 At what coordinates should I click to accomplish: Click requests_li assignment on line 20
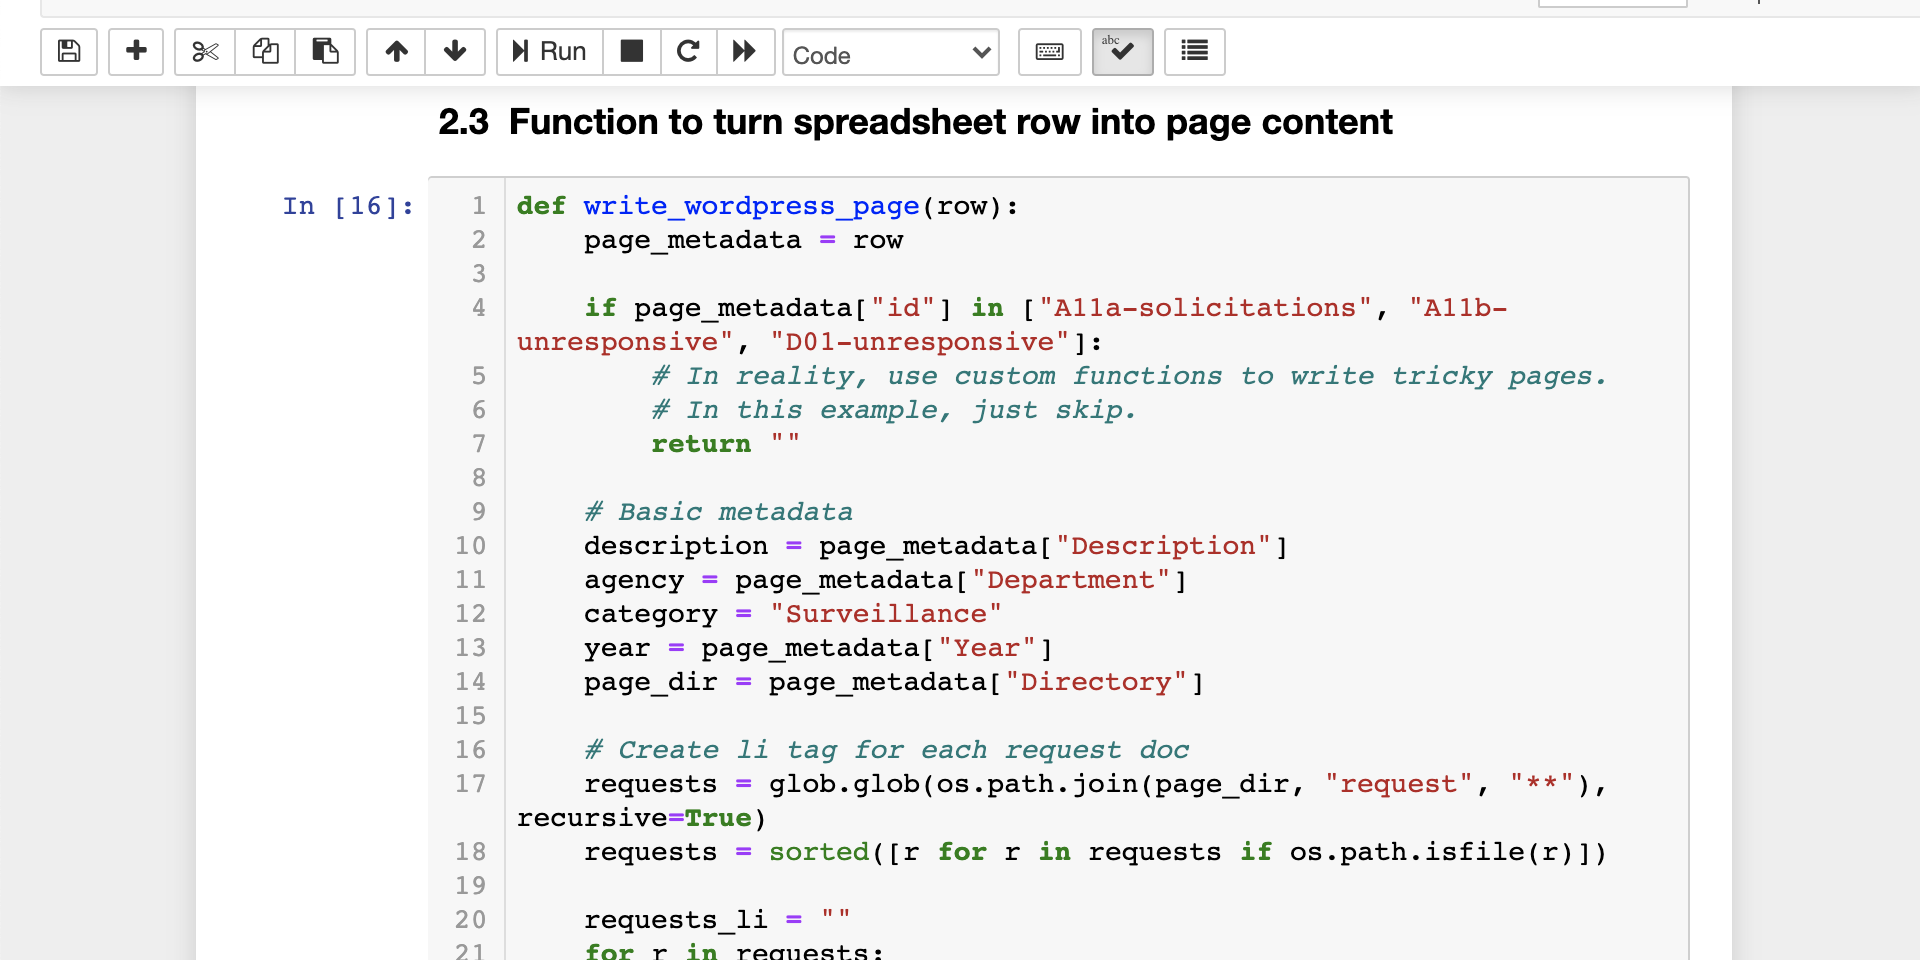tap(717, 920)
